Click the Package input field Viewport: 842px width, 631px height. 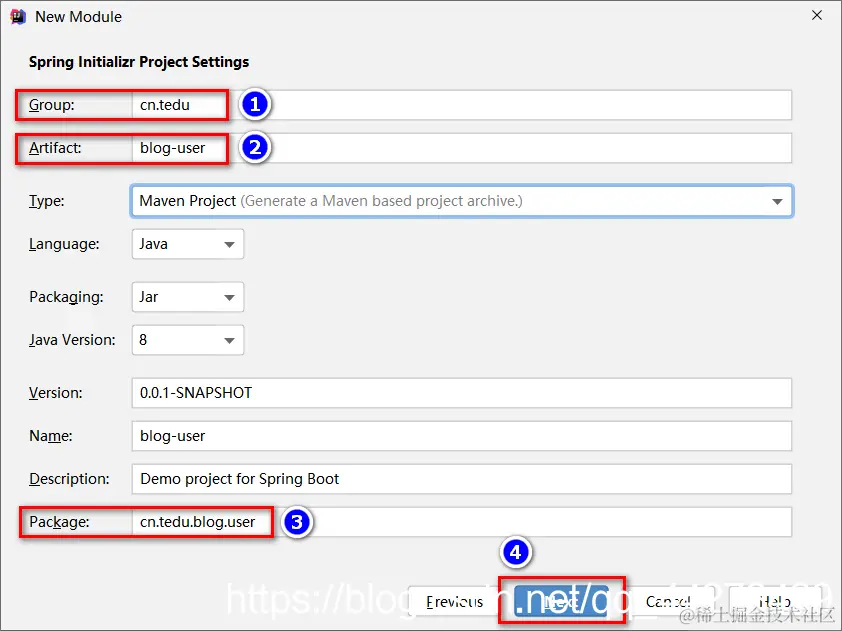click(x=461, y=521)
